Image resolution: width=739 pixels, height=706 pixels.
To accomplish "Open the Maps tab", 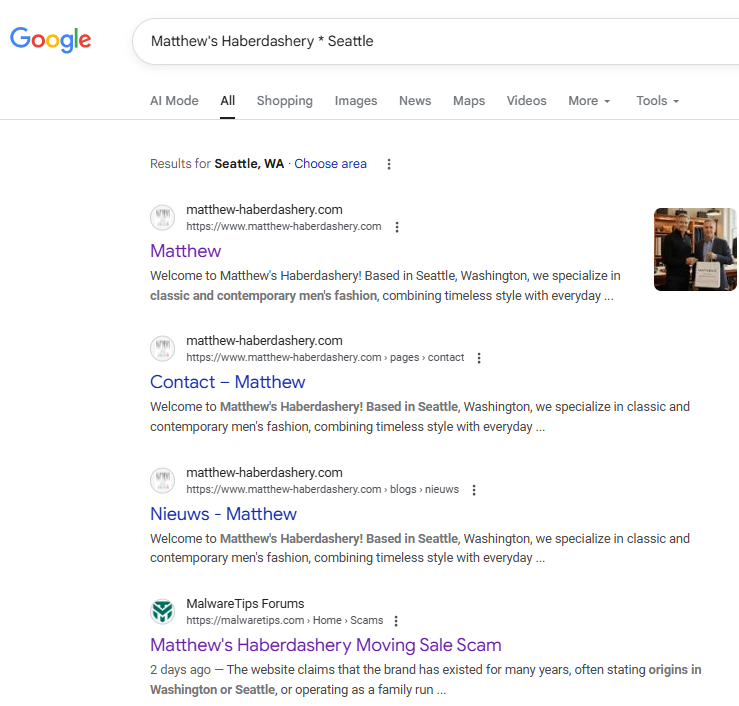I will [469, 101].
